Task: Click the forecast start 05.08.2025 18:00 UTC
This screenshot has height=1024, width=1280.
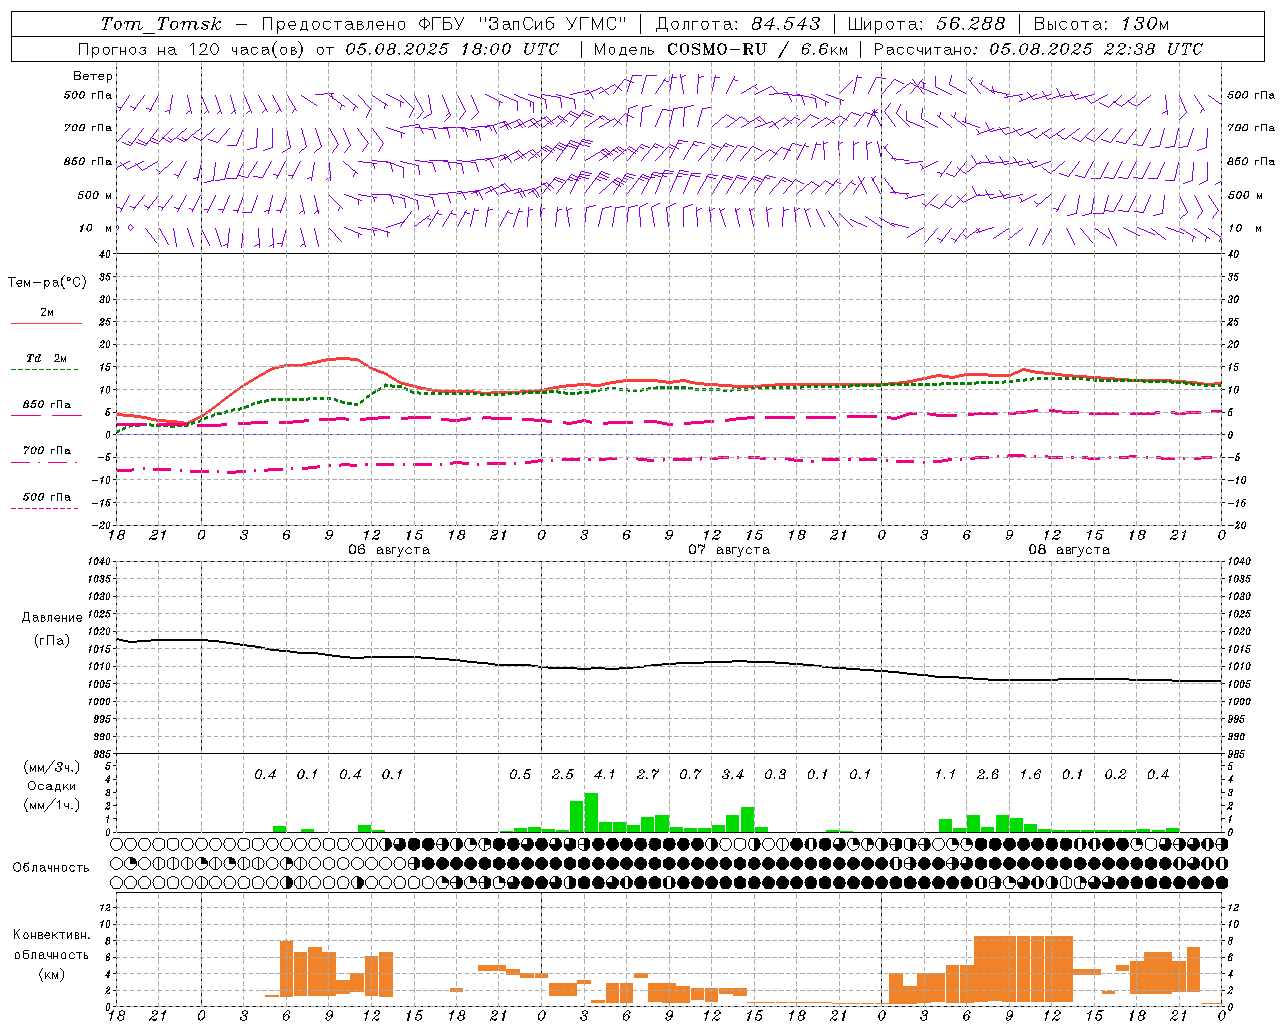Action: [x=452, y=49]
